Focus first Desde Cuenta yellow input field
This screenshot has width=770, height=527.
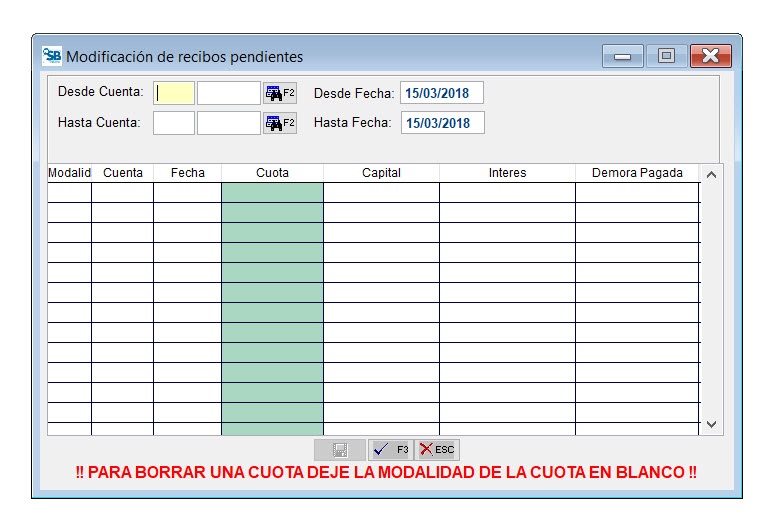tap(174, 93)
